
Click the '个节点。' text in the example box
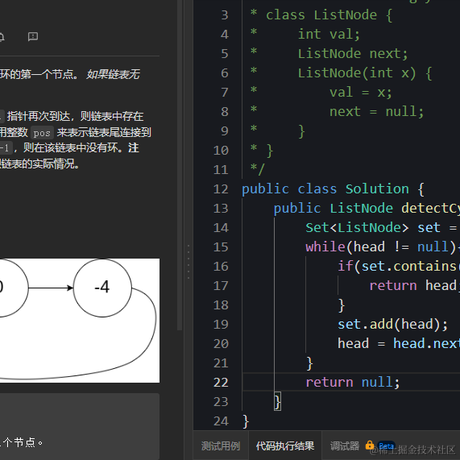coord(23,443)
